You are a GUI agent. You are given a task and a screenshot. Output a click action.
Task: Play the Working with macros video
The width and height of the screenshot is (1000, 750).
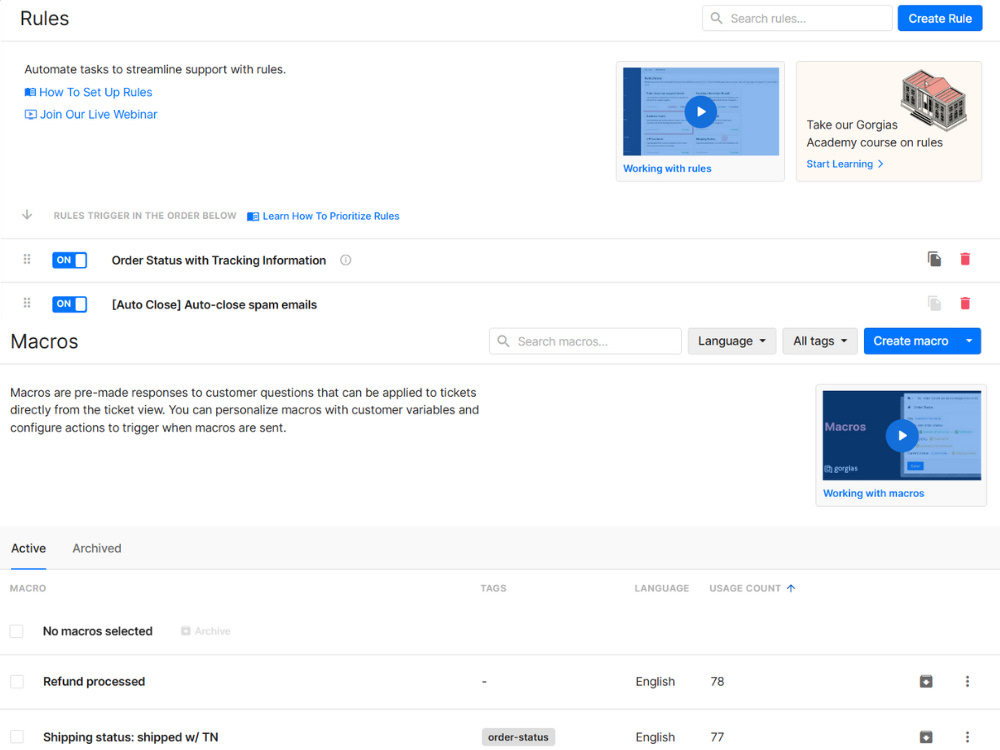pyautogui.click(x=902, y=436)
